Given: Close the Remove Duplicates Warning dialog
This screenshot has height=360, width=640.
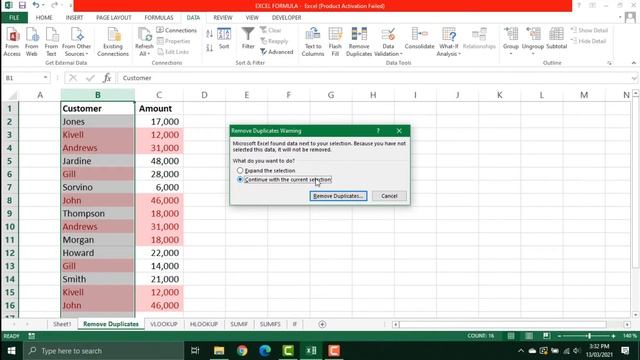Looking at the screenshot, I should pyautogui.click(x=399, y=131).
